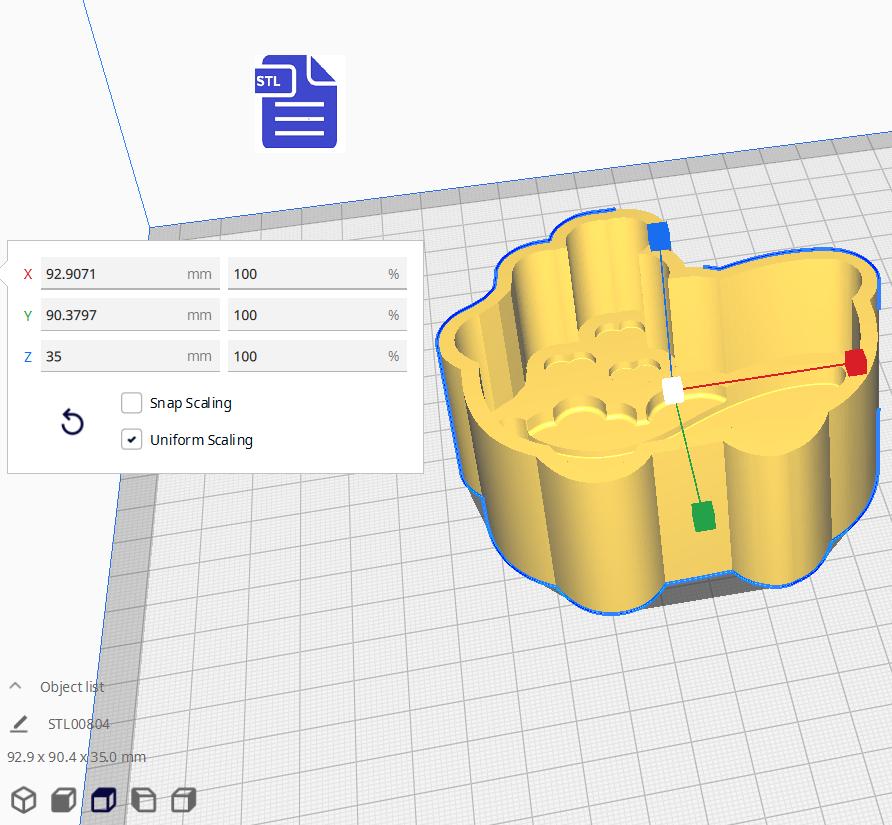The width and height of the screenshot is (892, 825).
Task: Disable the Uniform Scaling checkbox
Action: point(131,440)
